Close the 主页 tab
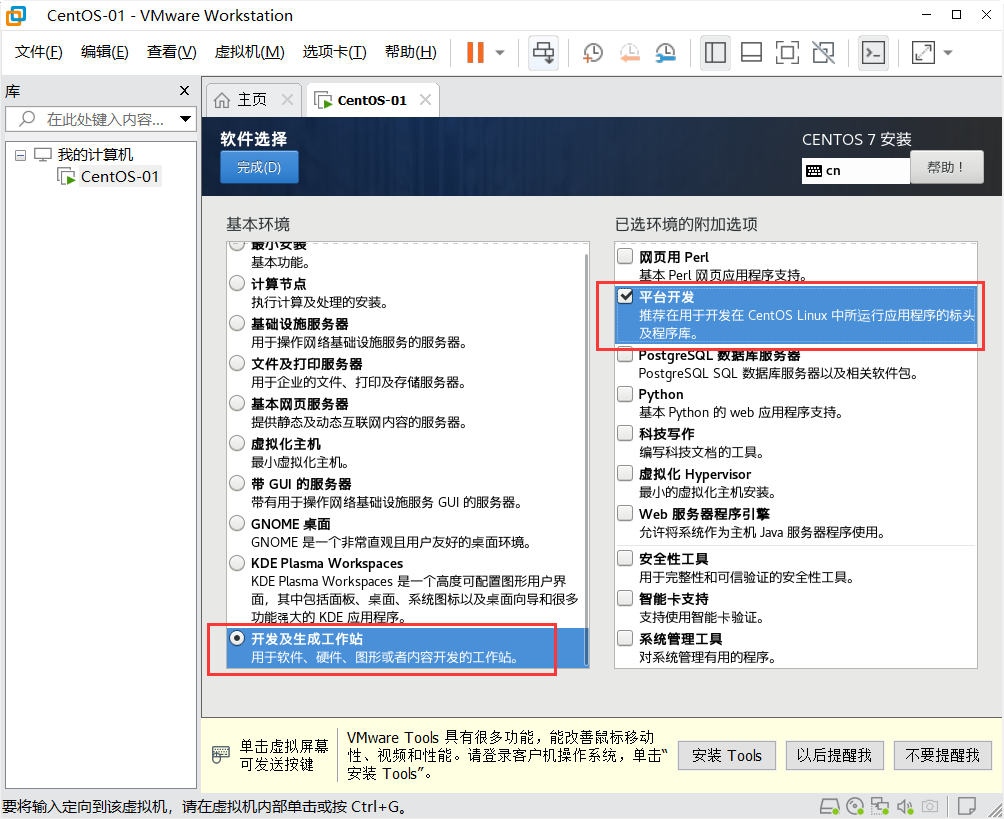 [x=287, y=100]
